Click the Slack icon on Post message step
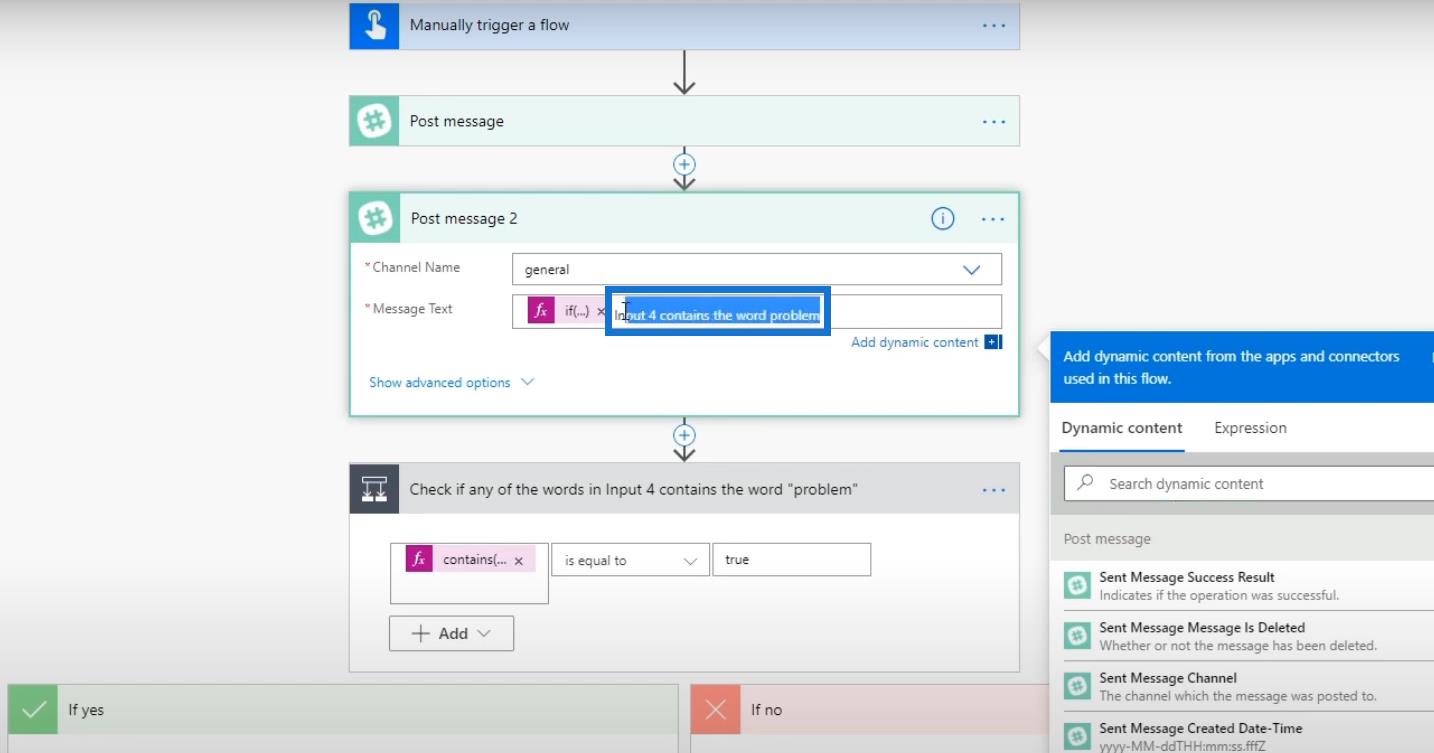This screenshot has height=753, width=1434. pyautogui.click(x=374, y=121)
